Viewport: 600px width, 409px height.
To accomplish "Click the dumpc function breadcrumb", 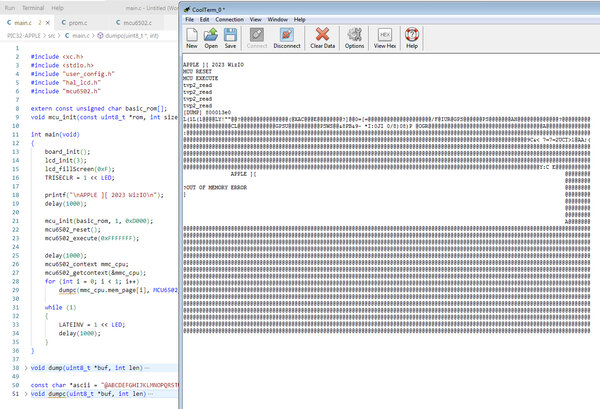I will coord(132,36).
